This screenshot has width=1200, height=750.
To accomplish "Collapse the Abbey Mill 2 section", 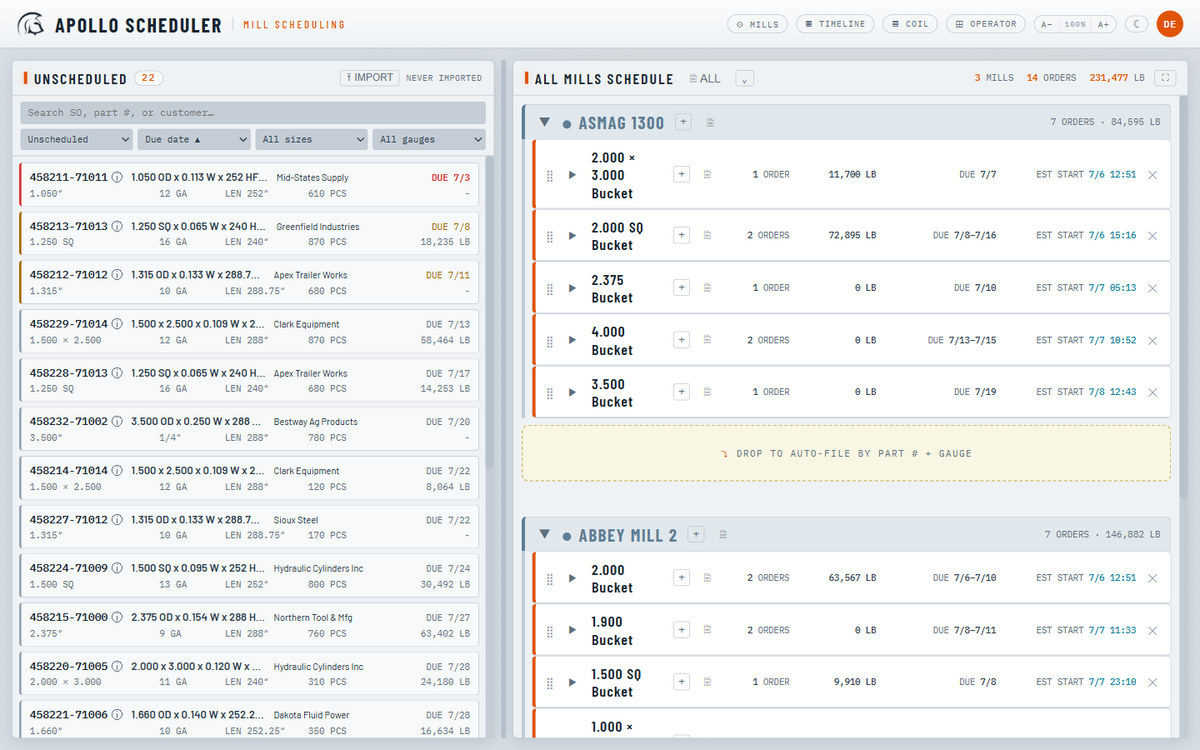I will (x=545, y=535).
